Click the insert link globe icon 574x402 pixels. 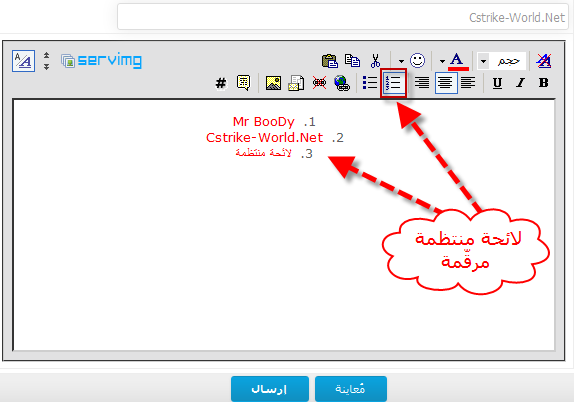pos(342,83)
